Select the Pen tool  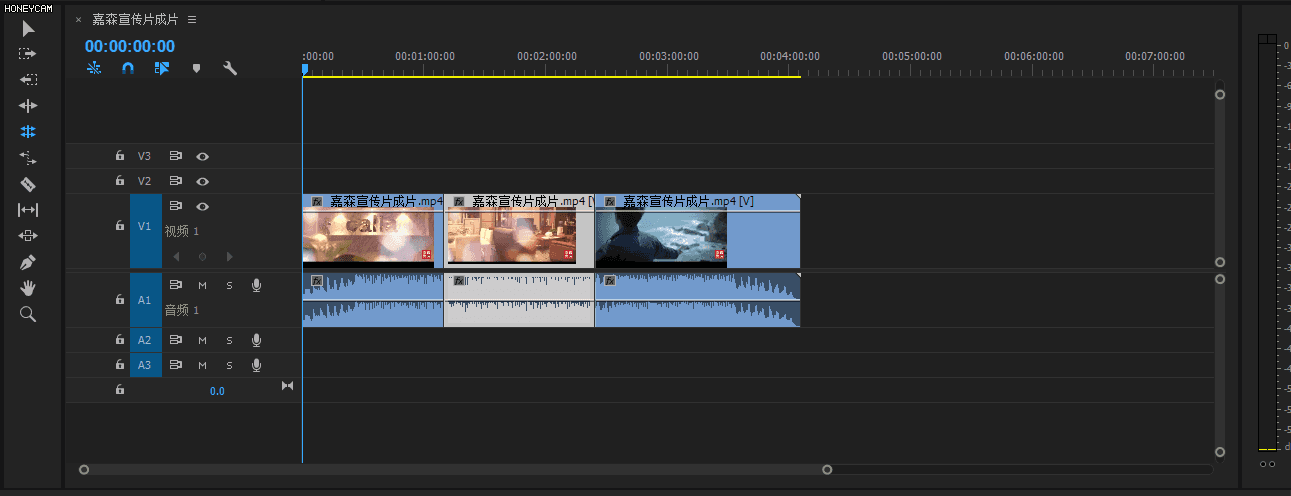[x=28, y=262]
